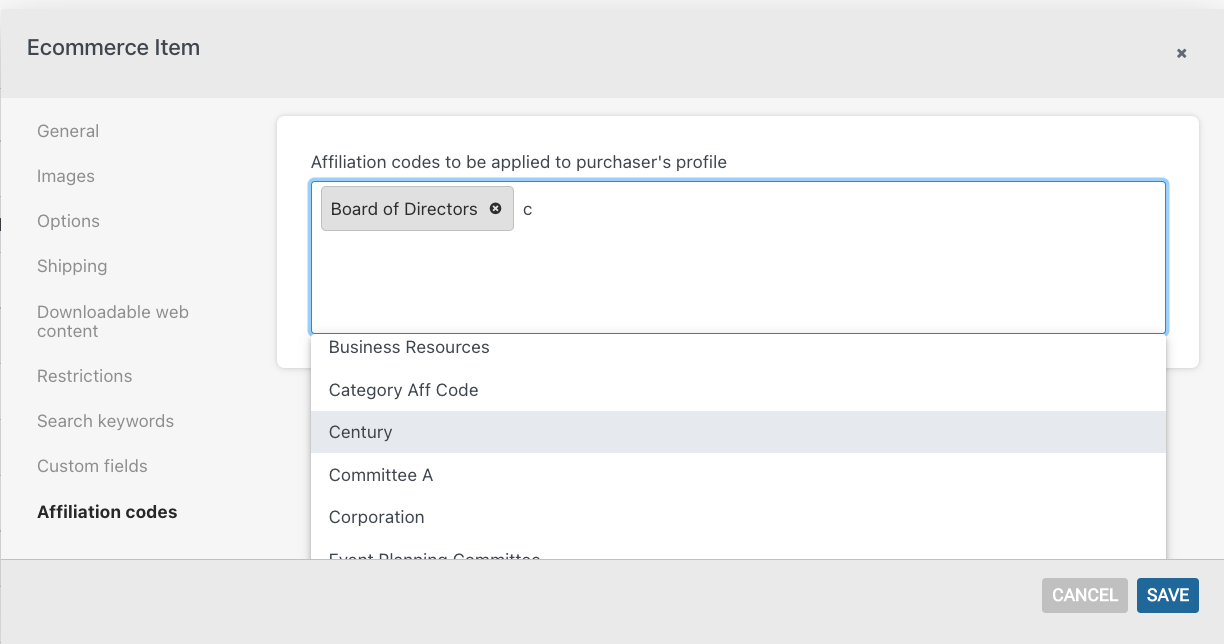
Task: Click the Cancel button
Action: (1084, 595)
